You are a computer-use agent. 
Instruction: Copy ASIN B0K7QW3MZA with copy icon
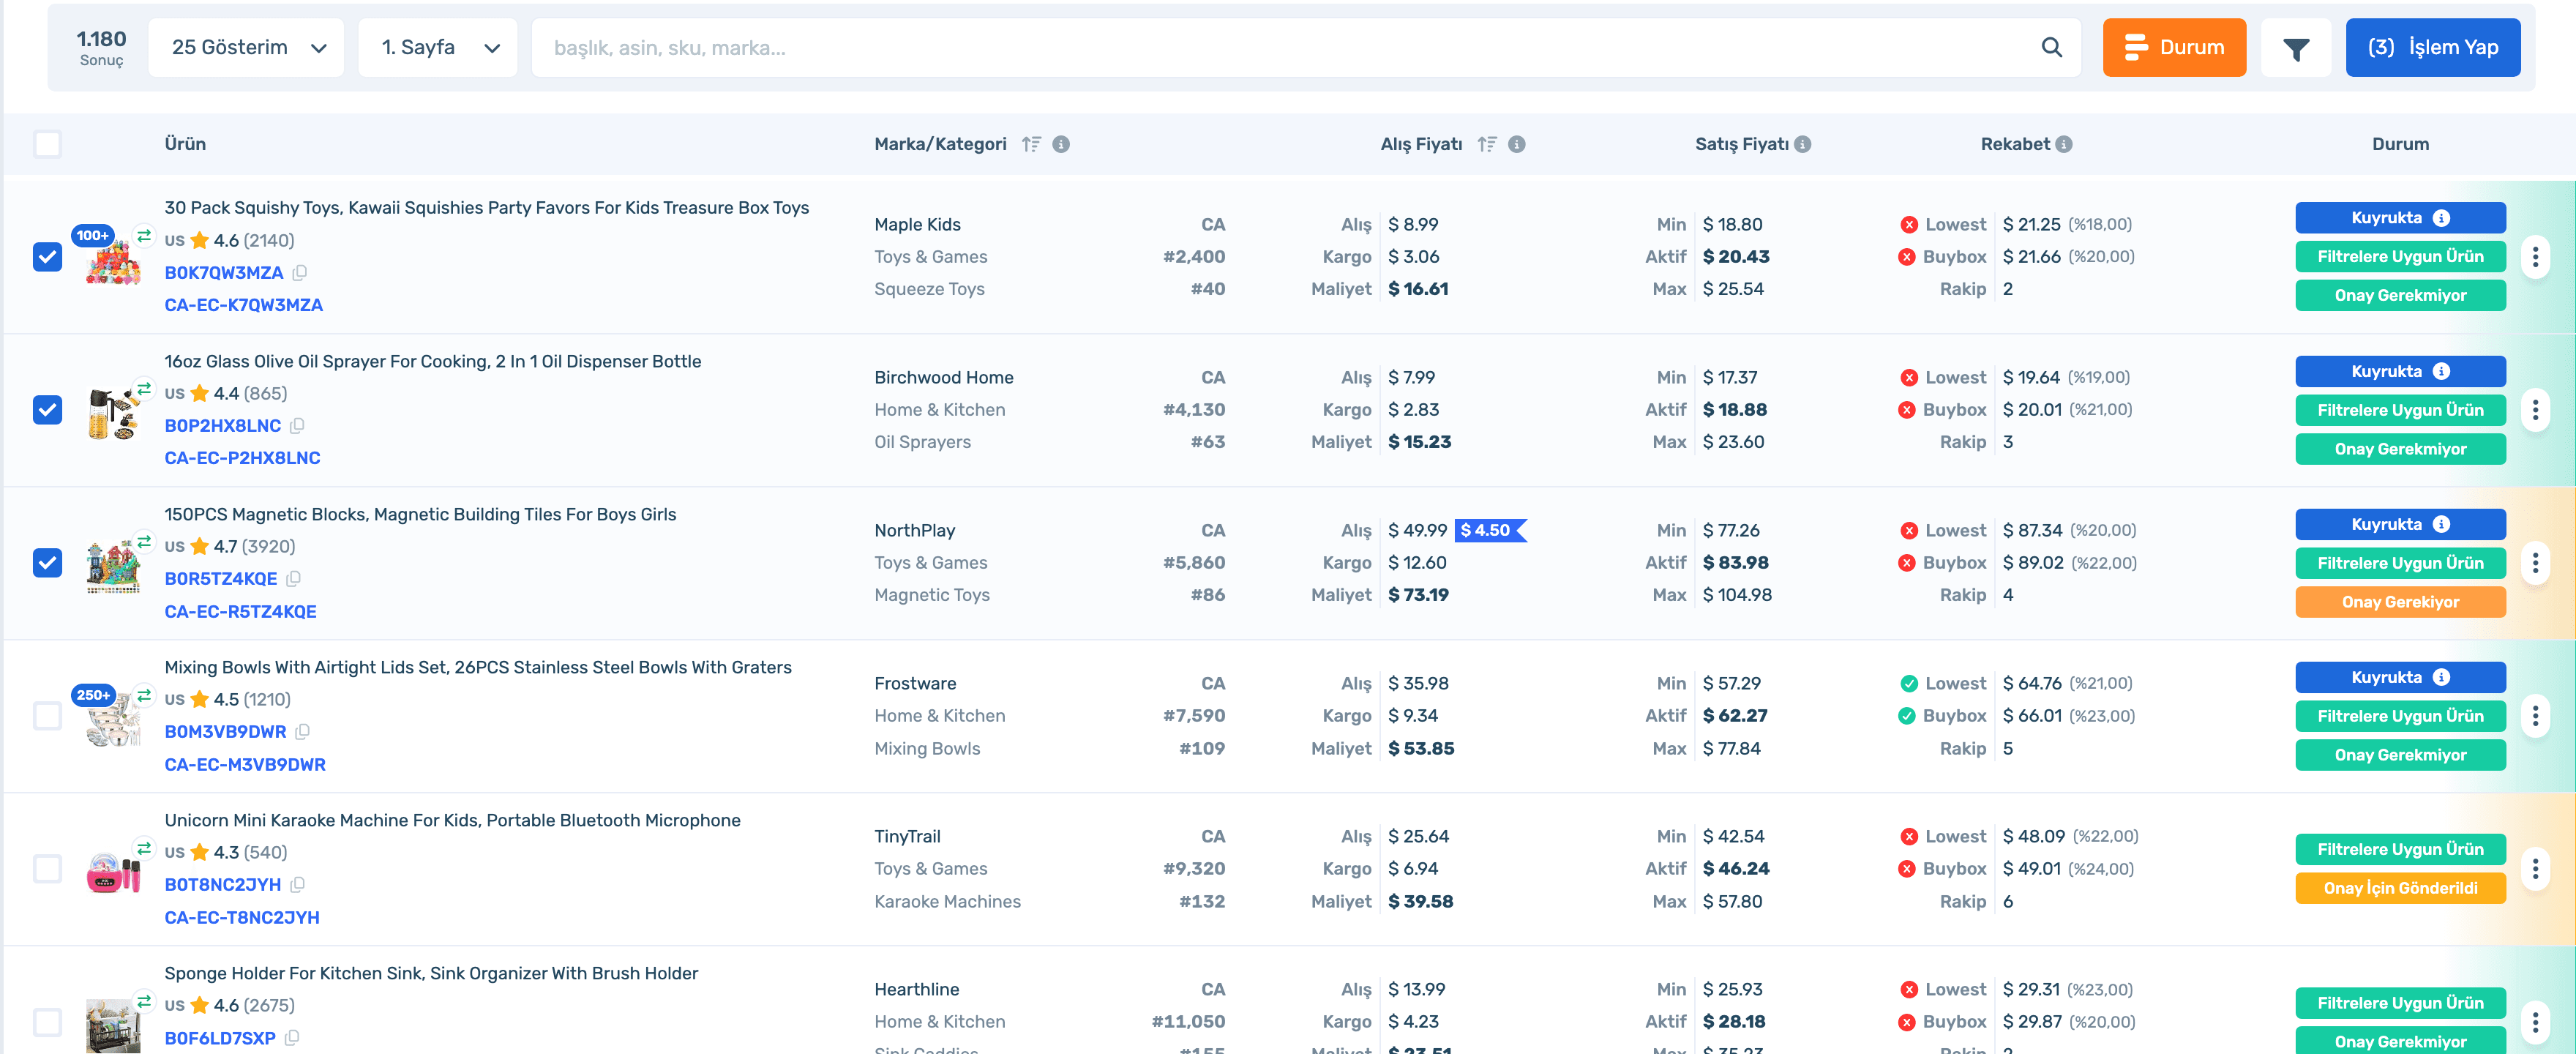300,273
